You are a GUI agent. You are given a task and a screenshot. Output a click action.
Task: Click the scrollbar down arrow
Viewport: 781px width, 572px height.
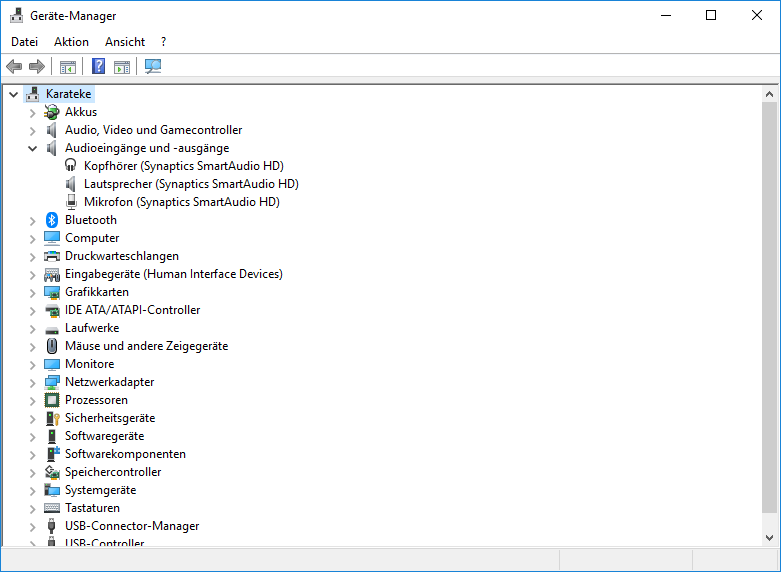[x=770, y=538]
